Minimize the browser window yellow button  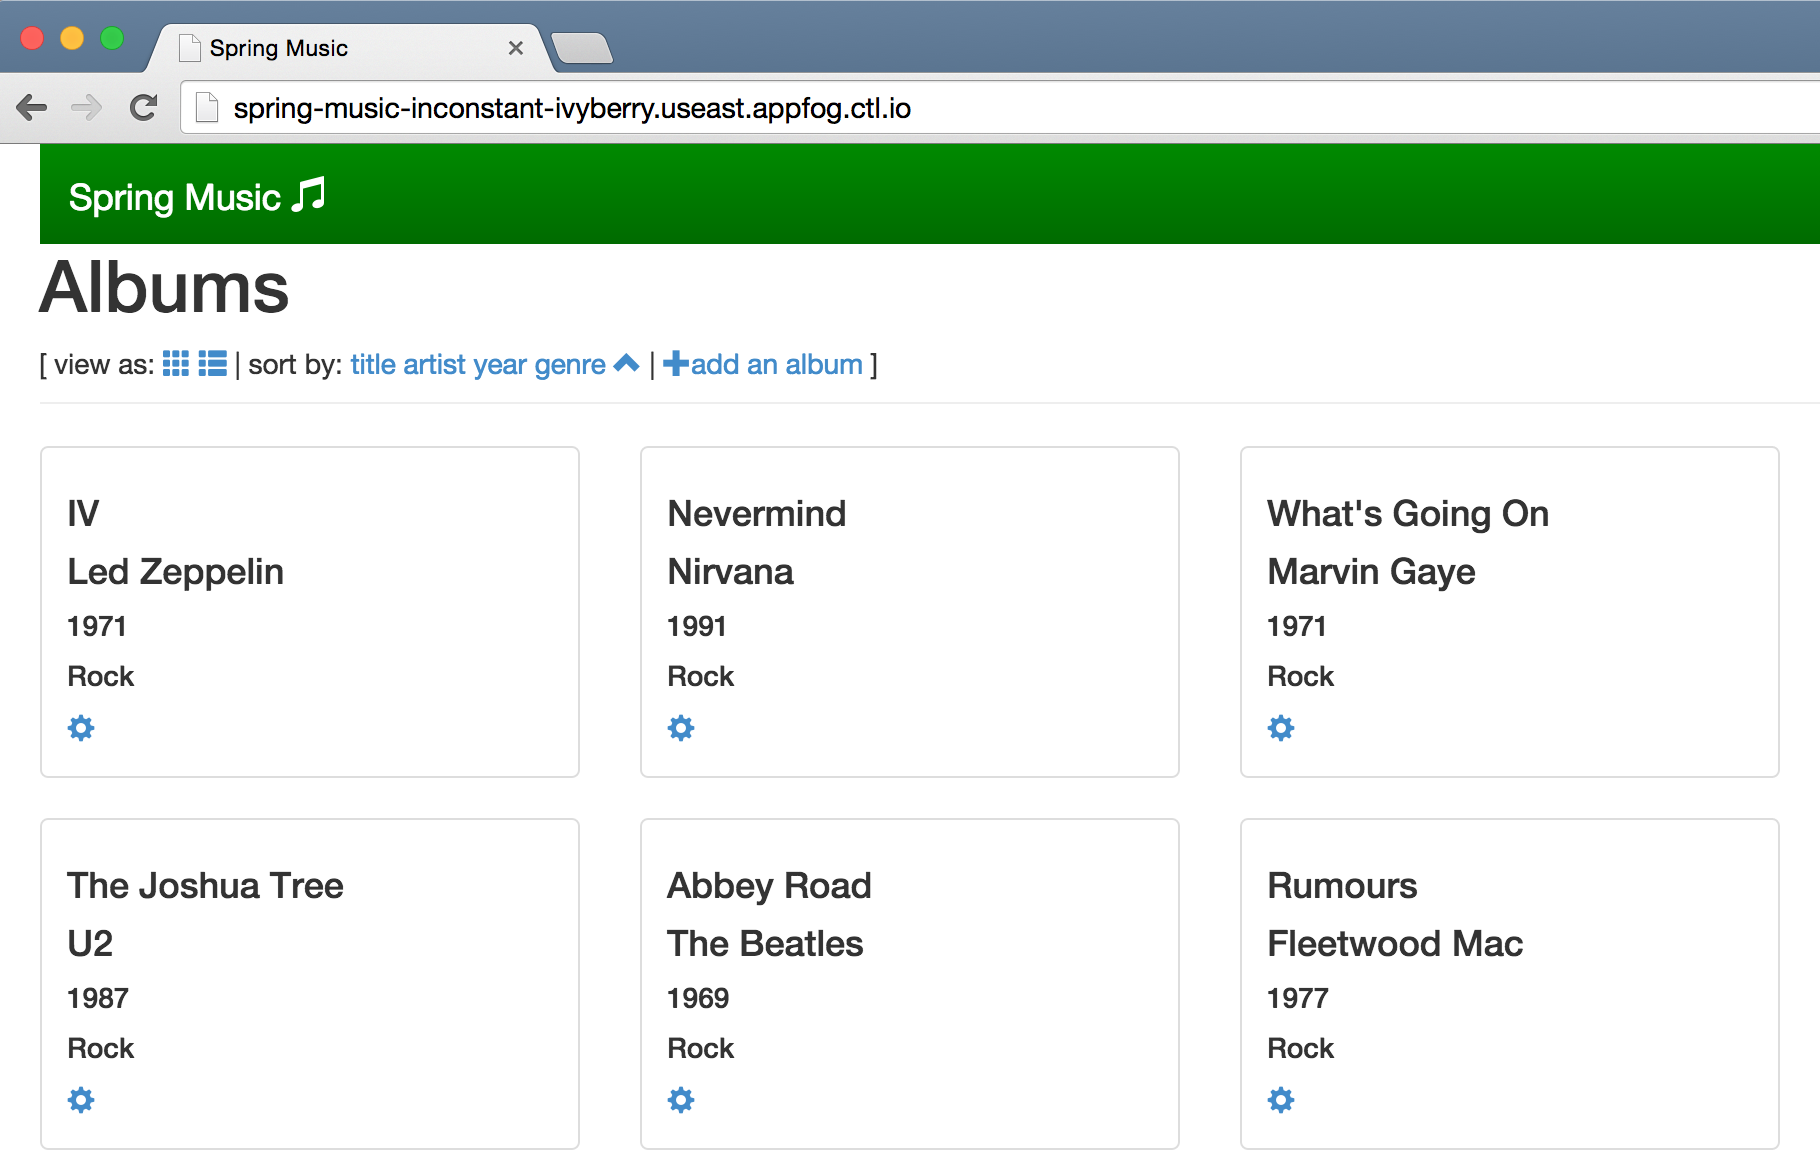tap(72, 38)
